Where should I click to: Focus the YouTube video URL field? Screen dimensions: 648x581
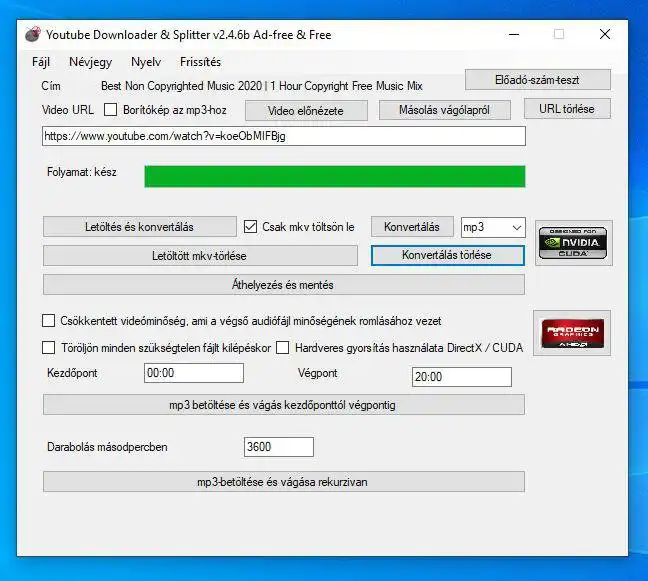(x=284, y=136)
